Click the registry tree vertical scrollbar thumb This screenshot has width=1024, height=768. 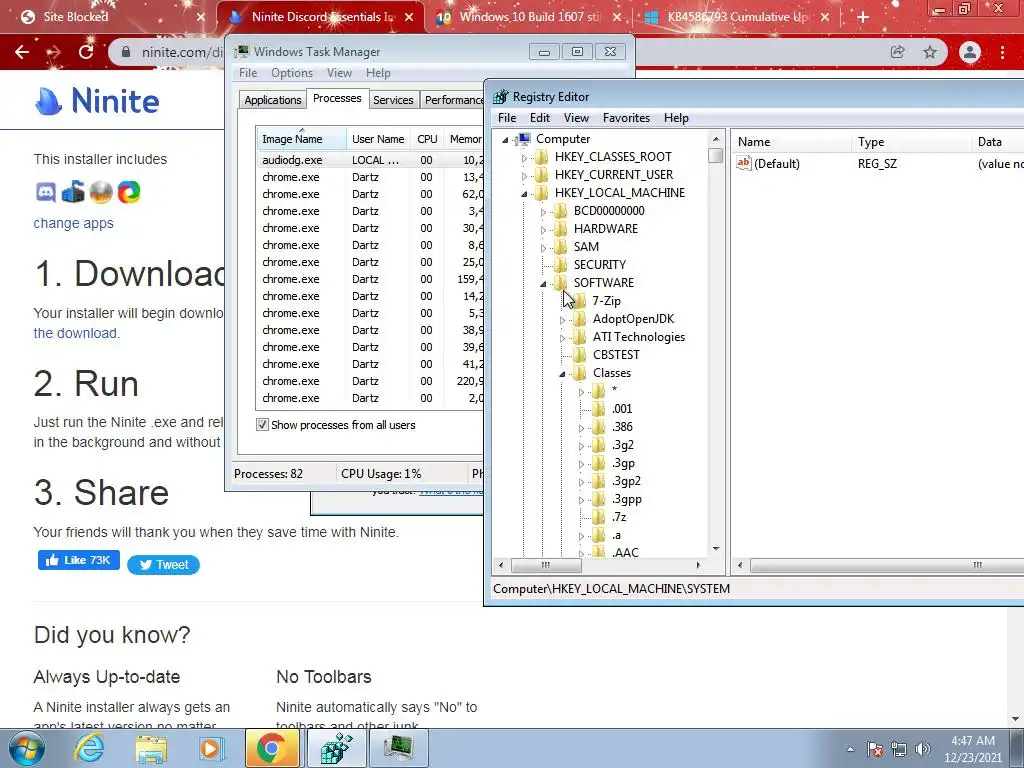tap(716, 155)
